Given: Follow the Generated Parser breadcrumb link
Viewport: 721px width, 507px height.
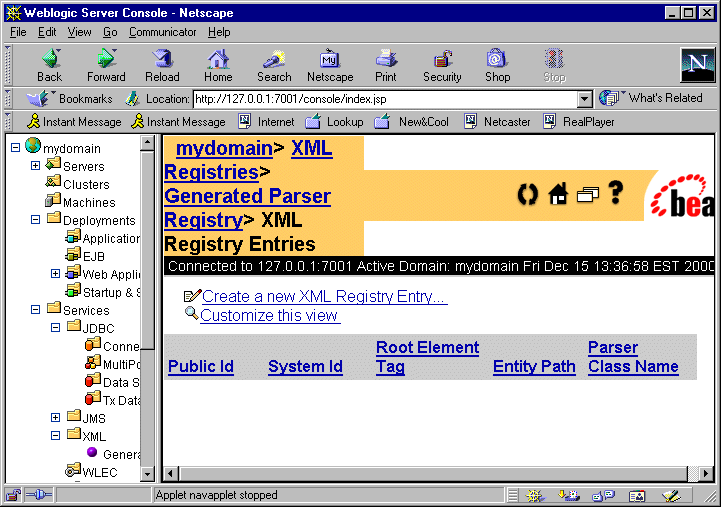Looking at the screenshot, I should point(247,196).
